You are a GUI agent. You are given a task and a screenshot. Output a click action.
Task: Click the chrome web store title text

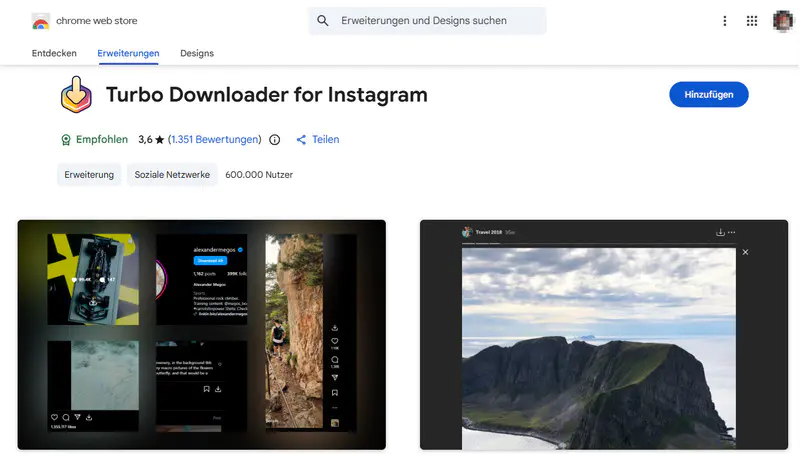click(96, 21)
